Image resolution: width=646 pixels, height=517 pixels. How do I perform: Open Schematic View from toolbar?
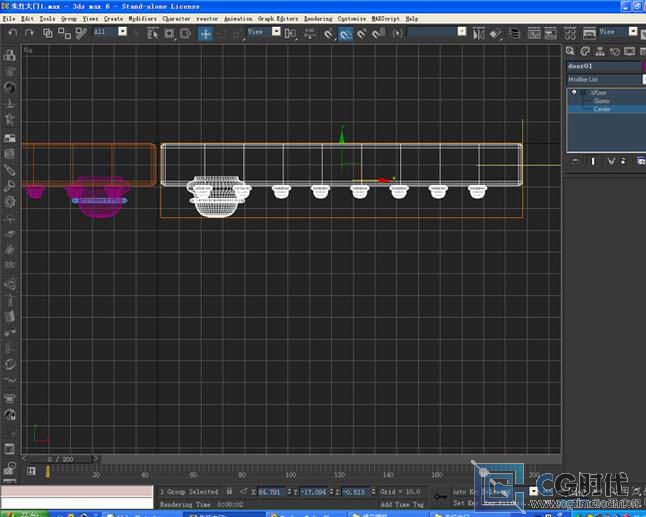pyautogui.click(x=551, y=33)
